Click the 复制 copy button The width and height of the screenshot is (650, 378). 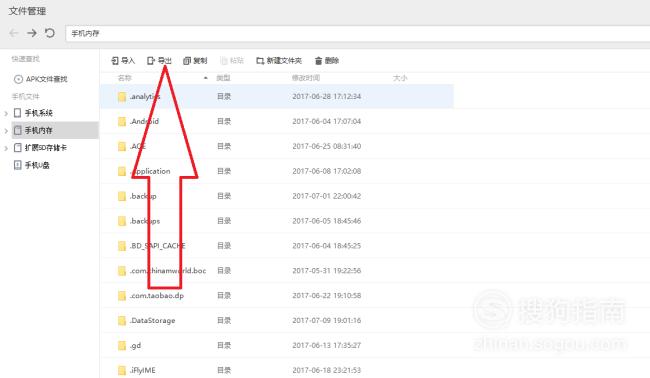click(195, 61)
